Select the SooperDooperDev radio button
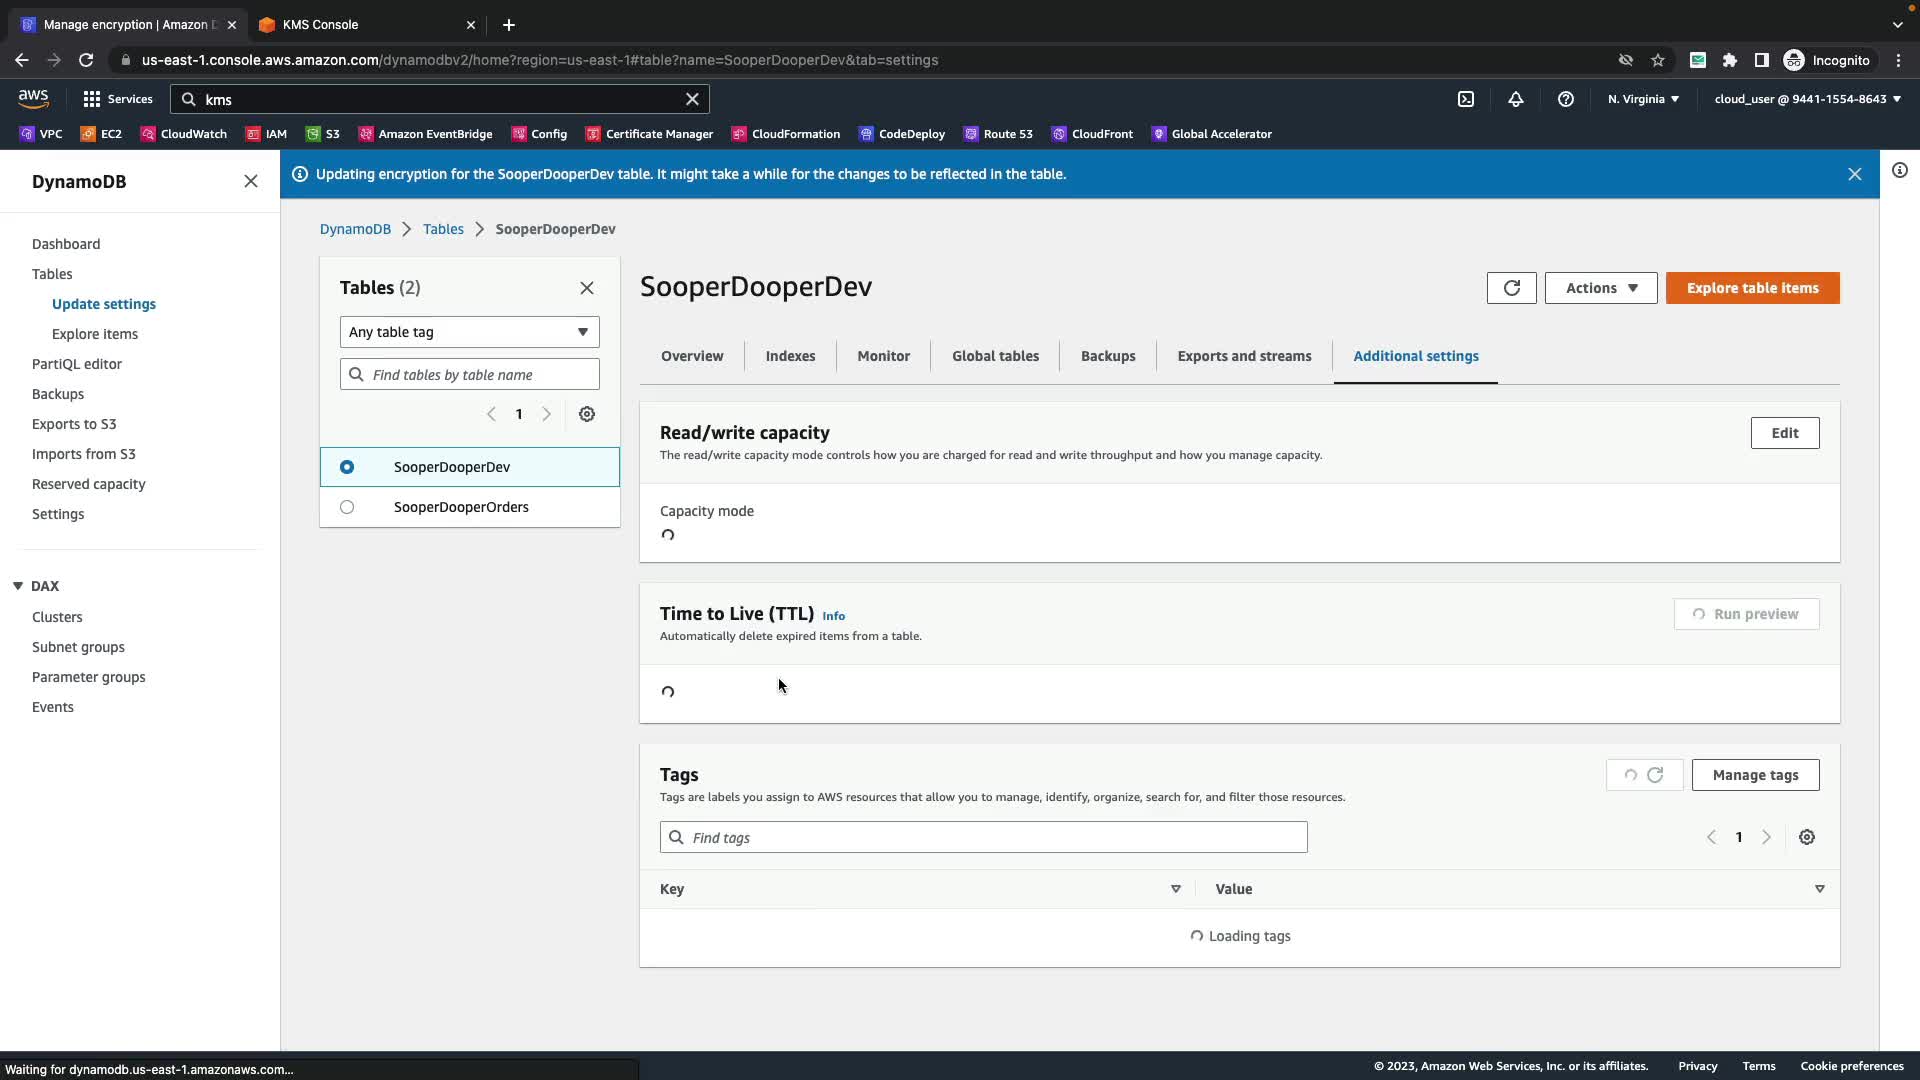 click(x=347, y=467)
